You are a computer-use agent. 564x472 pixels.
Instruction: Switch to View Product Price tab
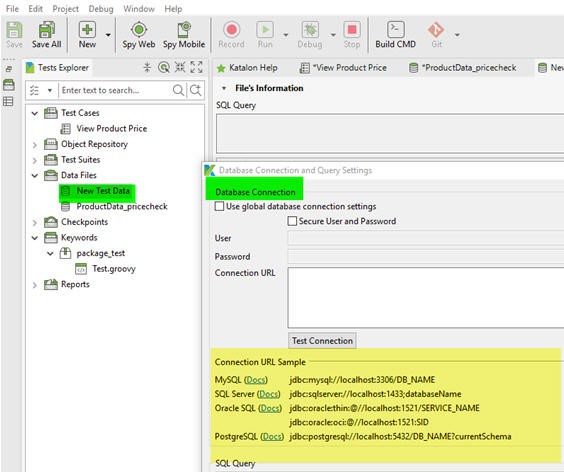(343, 68)
